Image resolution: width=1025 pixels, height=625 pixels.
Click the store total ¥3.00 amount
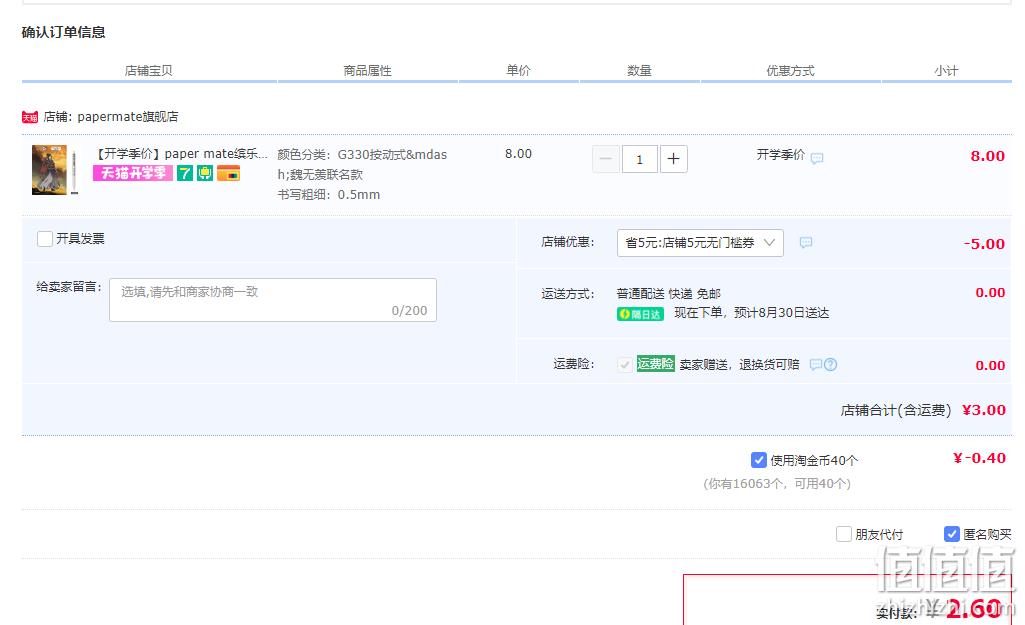(x=984, y=410)
